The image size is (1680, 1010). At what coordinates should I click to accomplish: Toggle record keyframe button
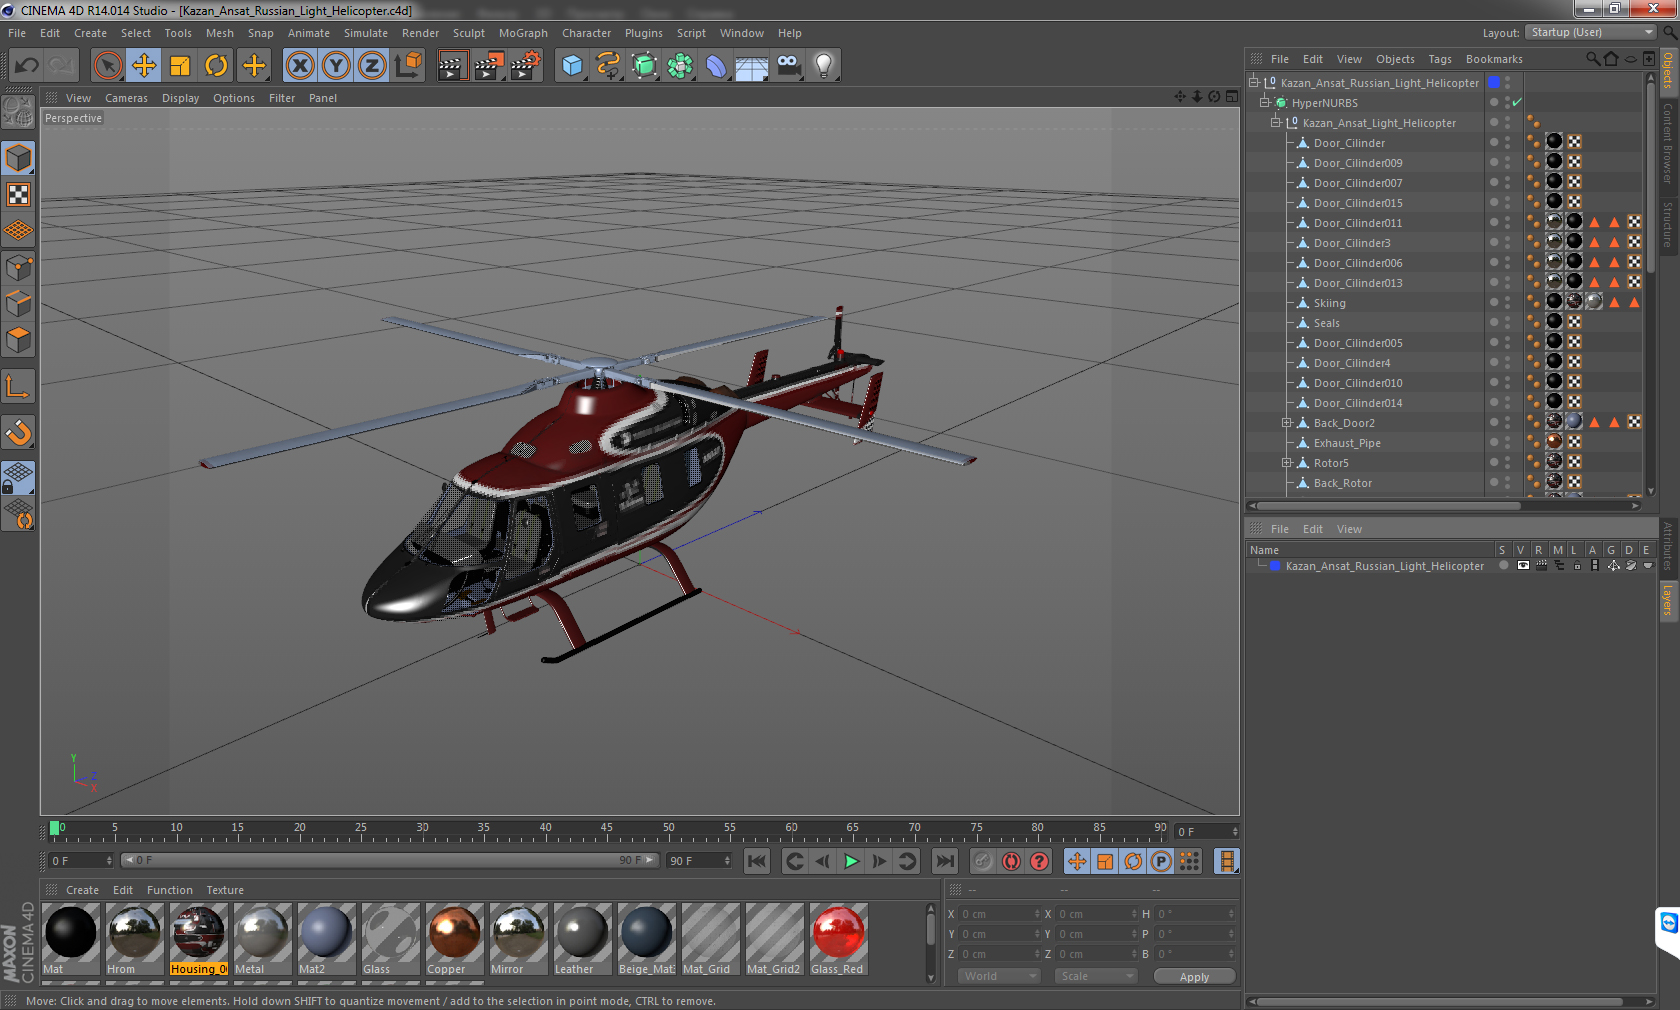pos(983,861)
